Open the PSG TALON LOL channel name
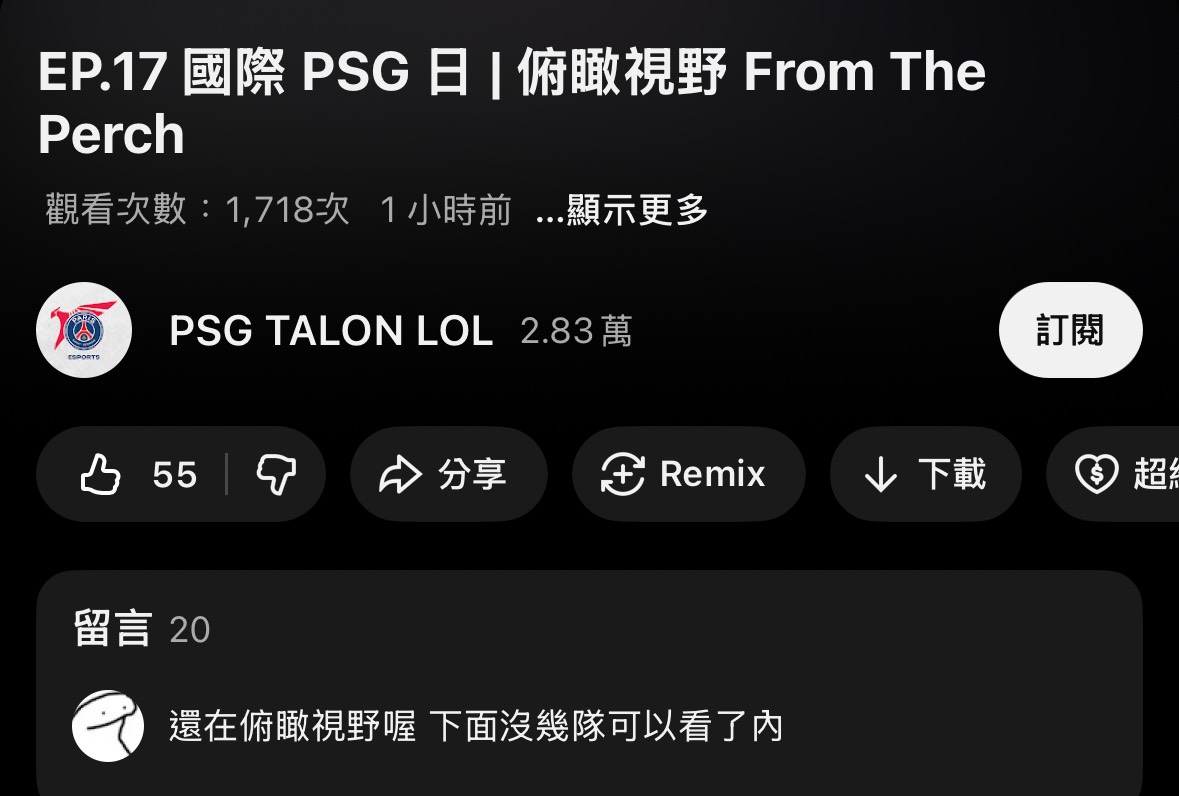 (331, 331)
